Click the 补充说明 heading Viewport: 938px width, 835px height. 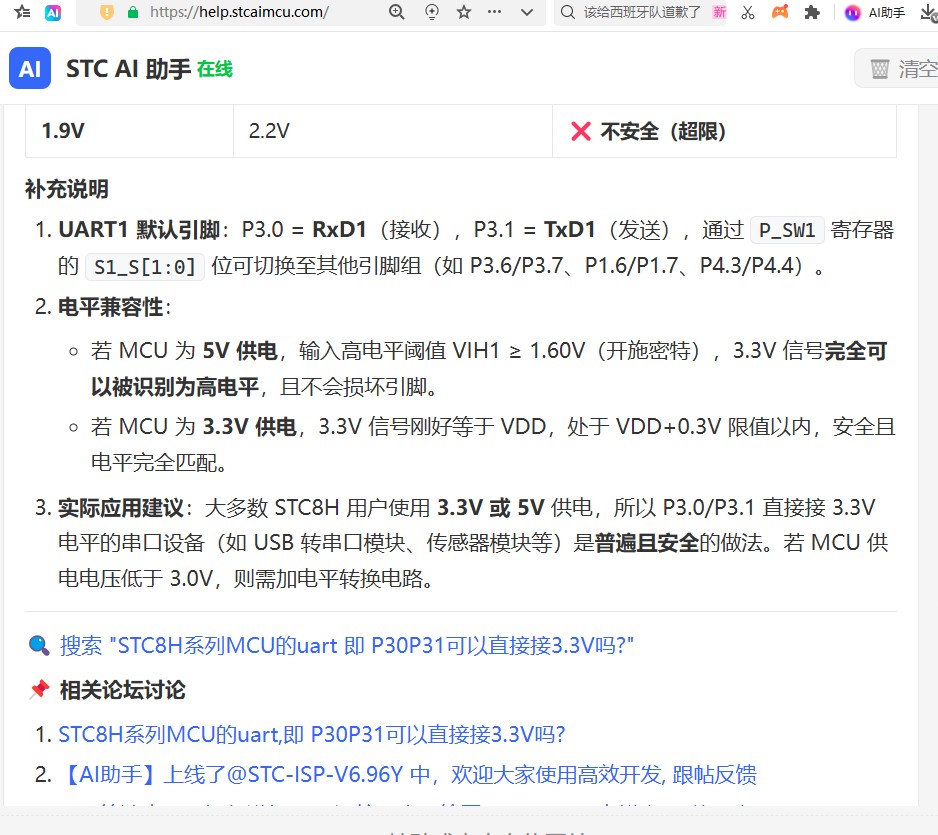(x=66, y=189)
